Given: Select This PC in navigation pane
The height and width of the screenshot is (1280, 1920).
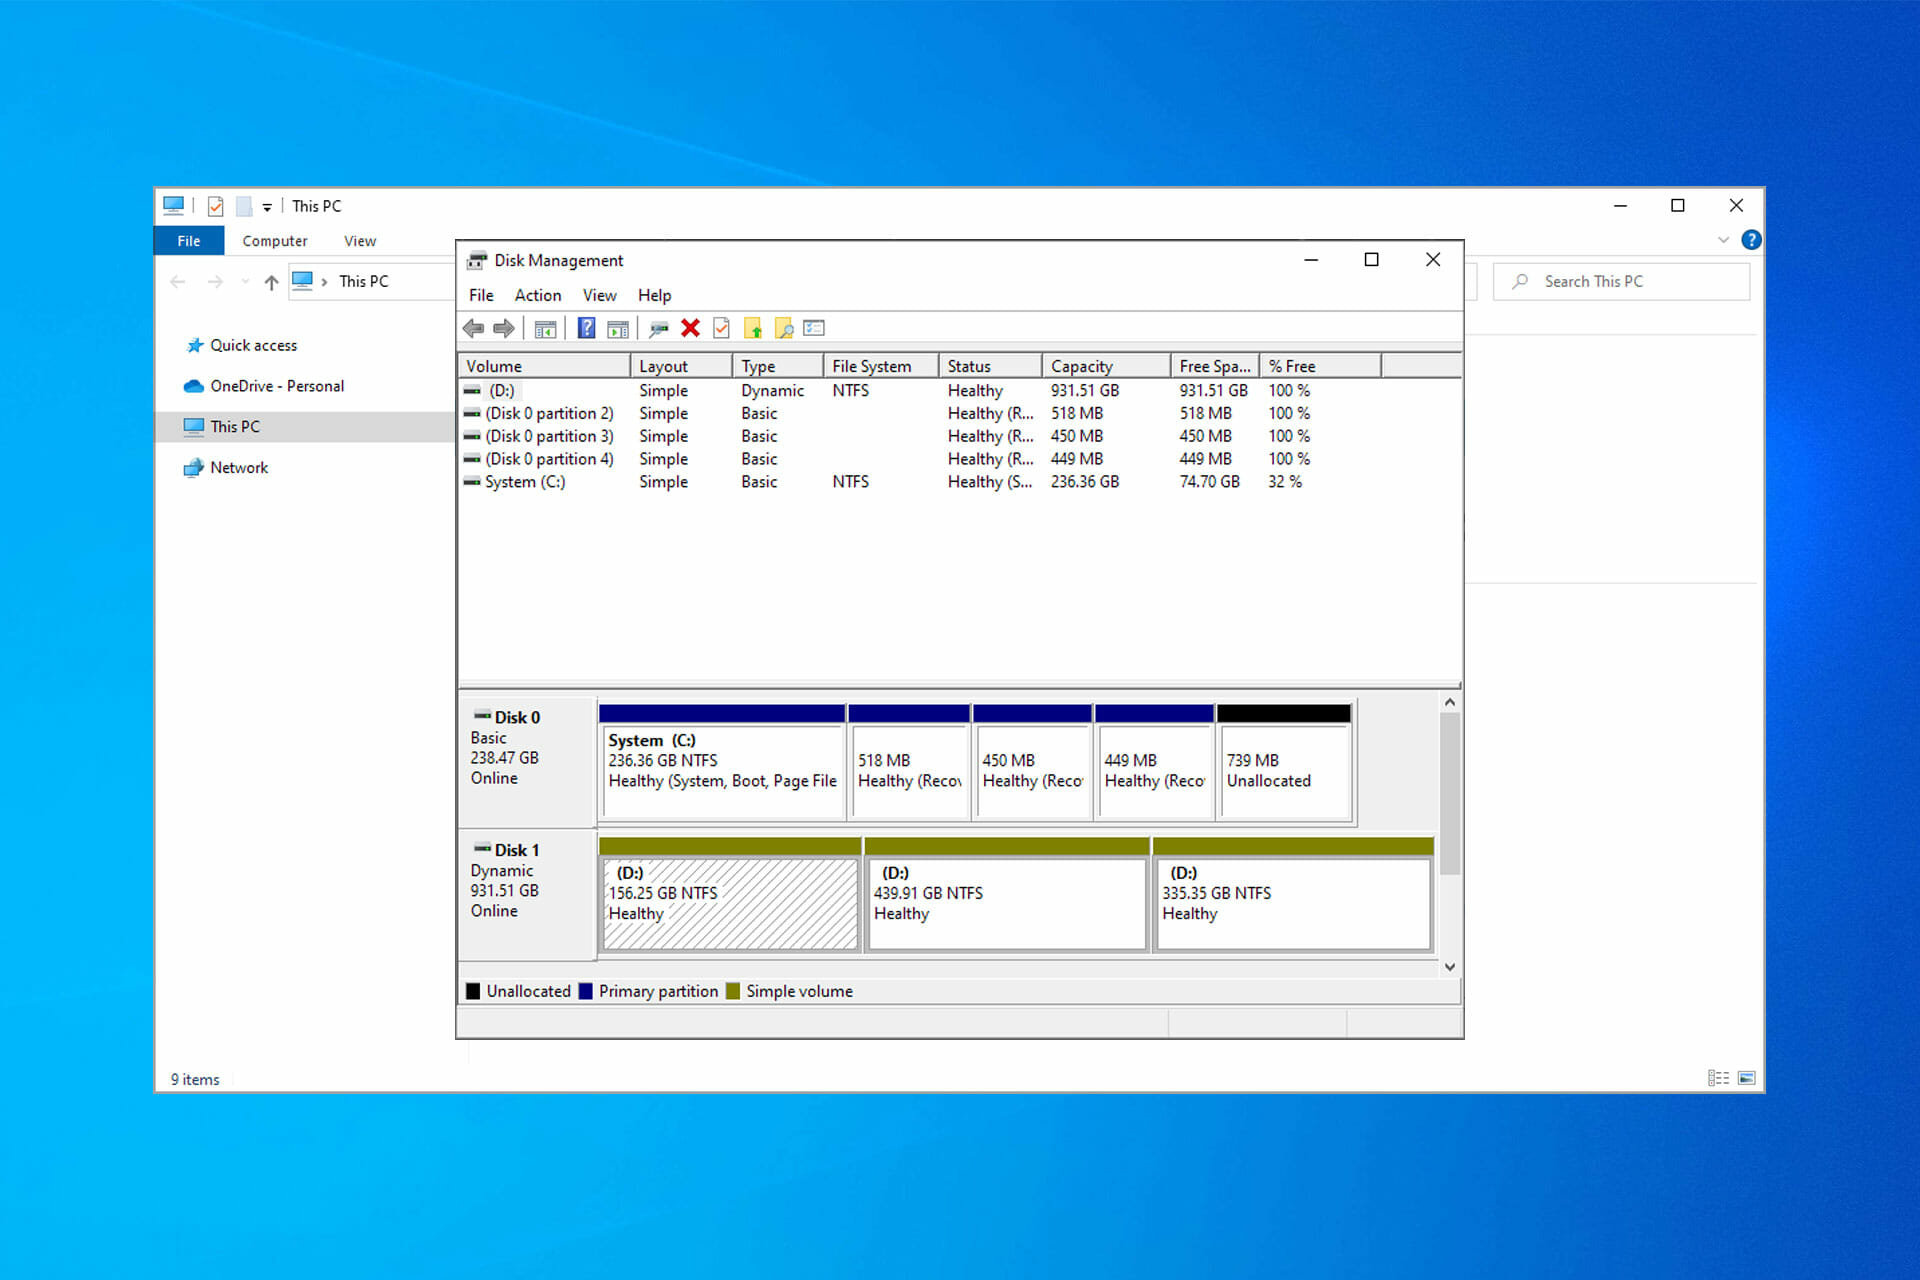Looking at the screenshot, I should tap(304, 427).
